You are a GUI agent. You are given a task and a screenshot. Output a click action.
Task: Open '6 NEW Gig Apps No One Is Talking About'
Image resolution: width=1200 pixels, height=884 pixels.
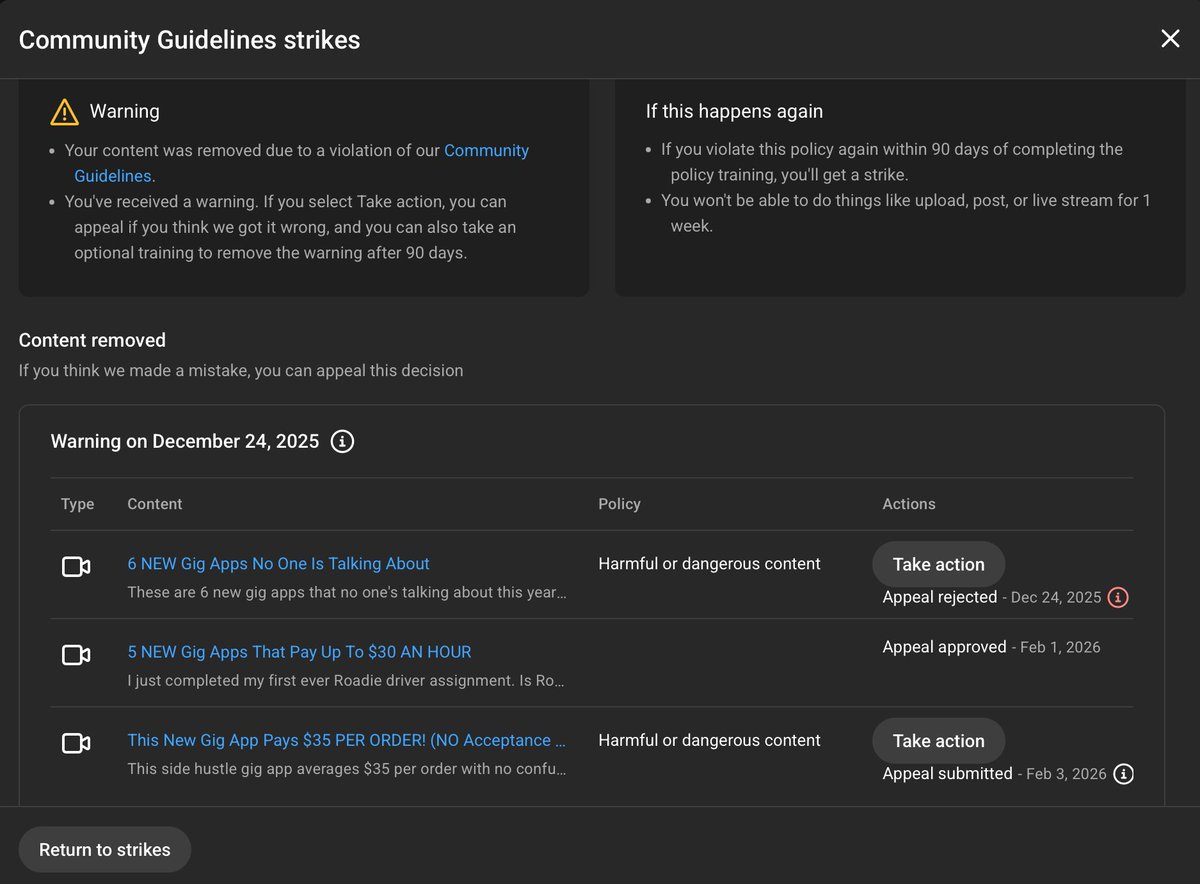pyautogui.click(x=278, y=563)
